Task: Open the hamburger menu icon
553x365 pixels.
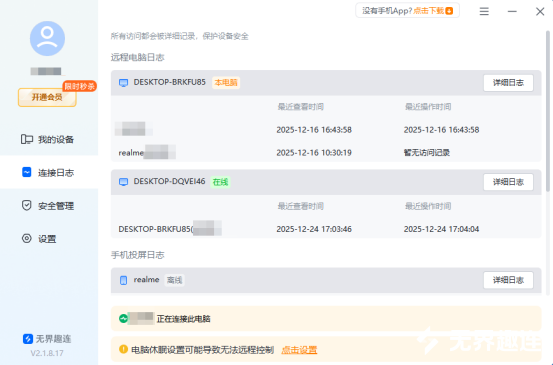Action: (484, 12)
